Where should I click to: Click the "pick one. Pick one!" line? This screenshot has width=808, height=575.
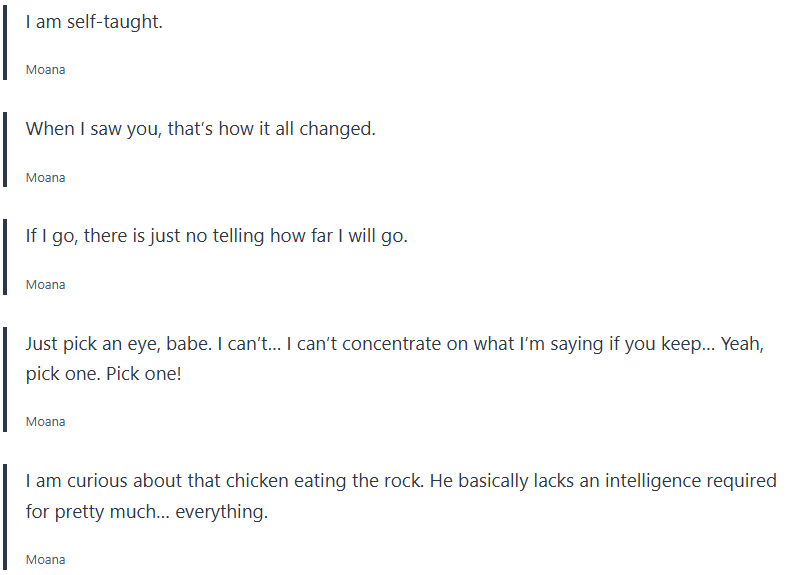click(104, 375)
